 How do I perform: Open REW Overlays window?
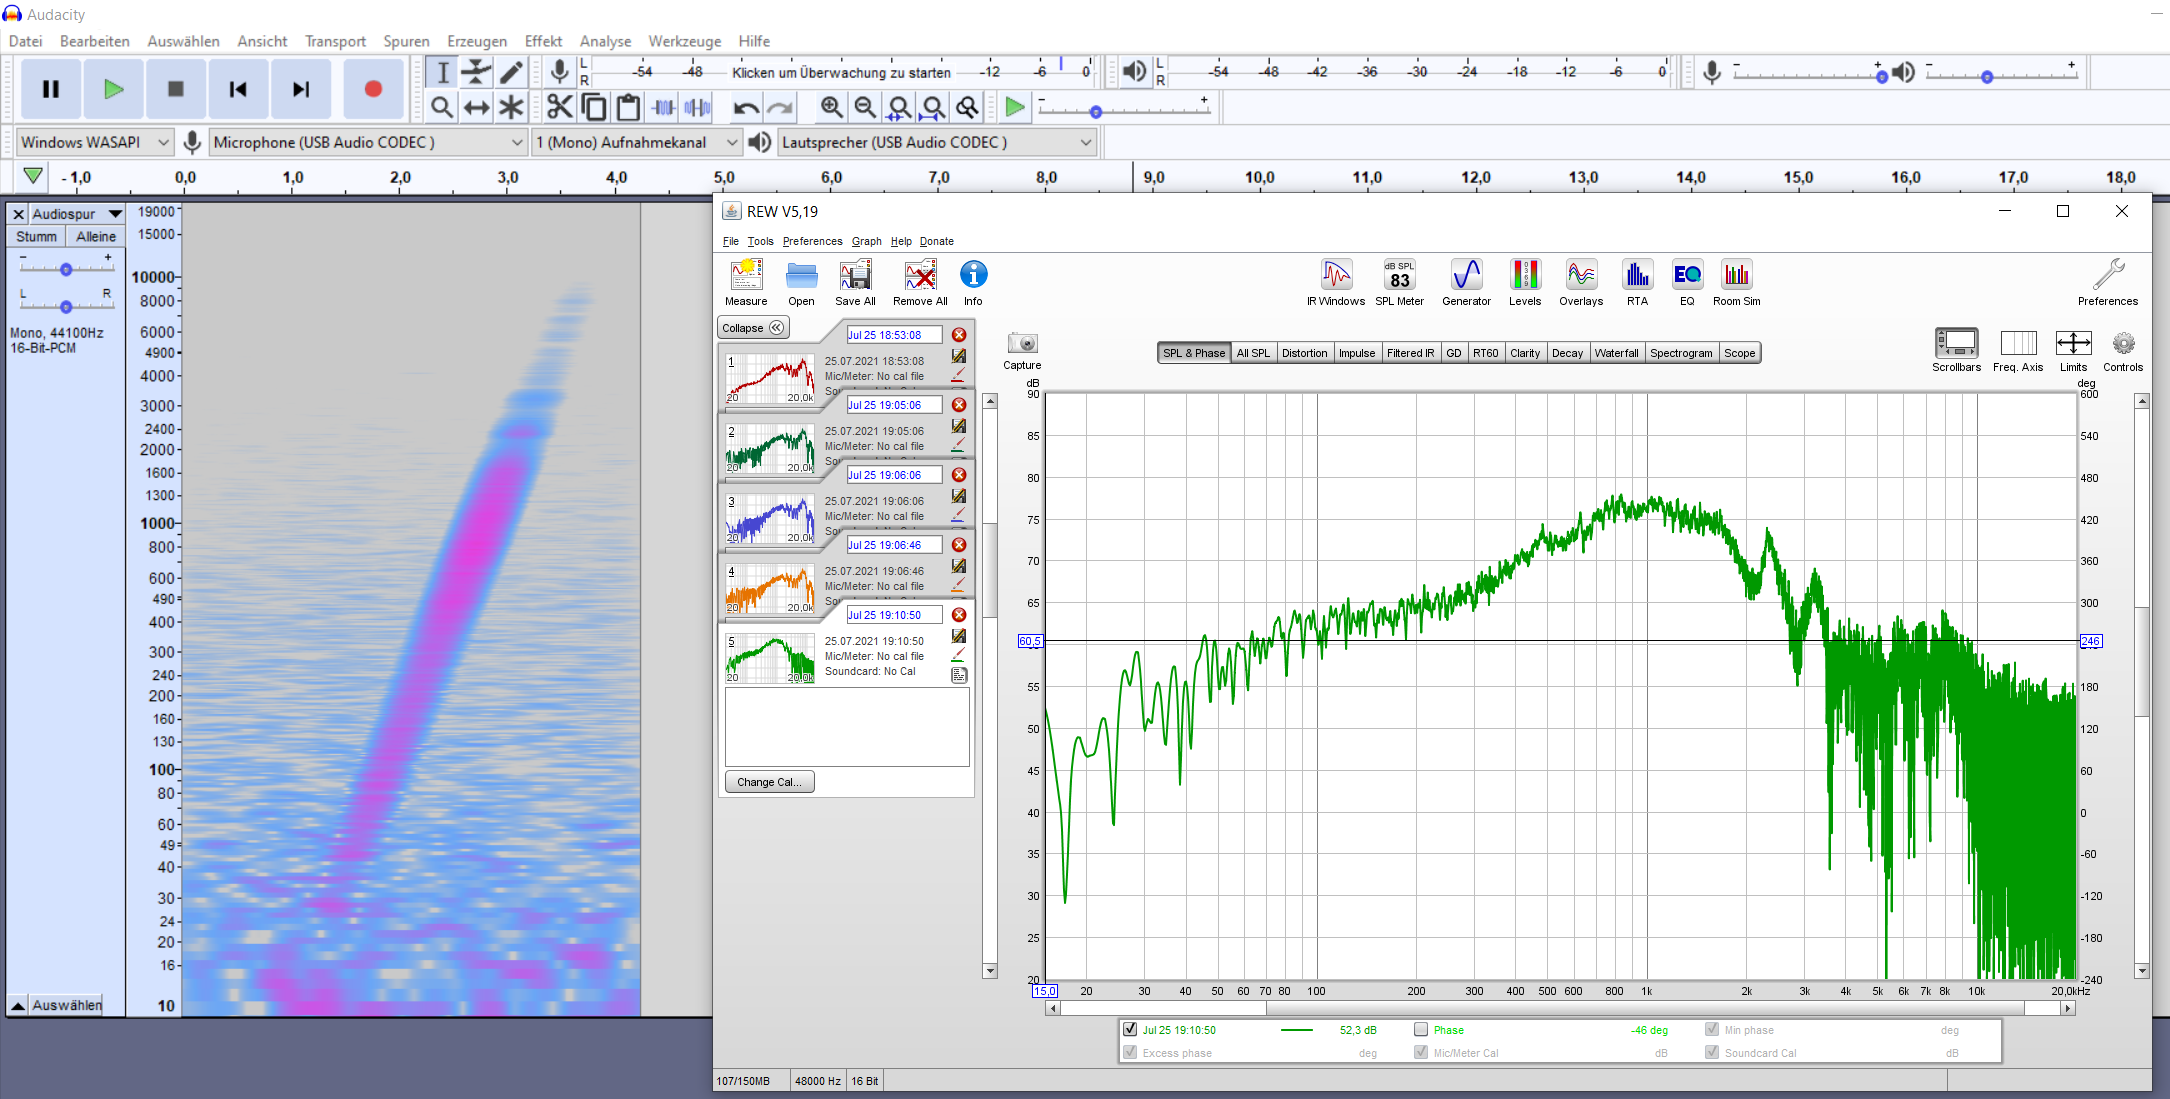[x=1581, y=283]
